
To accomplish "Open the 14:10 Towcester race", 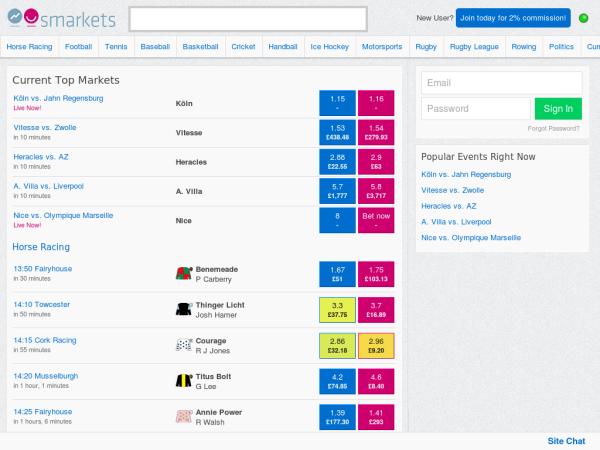I will tap(42, 305).
